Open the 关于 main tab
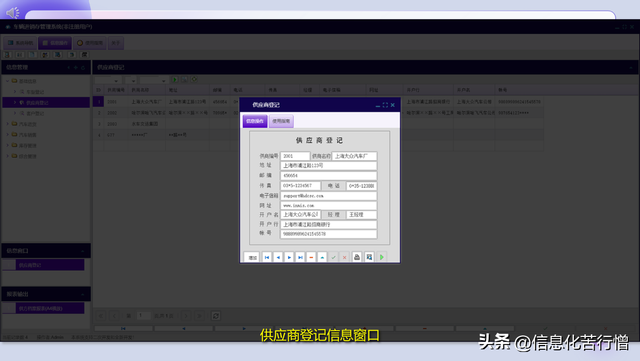Screen dimensions: 640x361 pyautogui.click(x=116, y=43)
